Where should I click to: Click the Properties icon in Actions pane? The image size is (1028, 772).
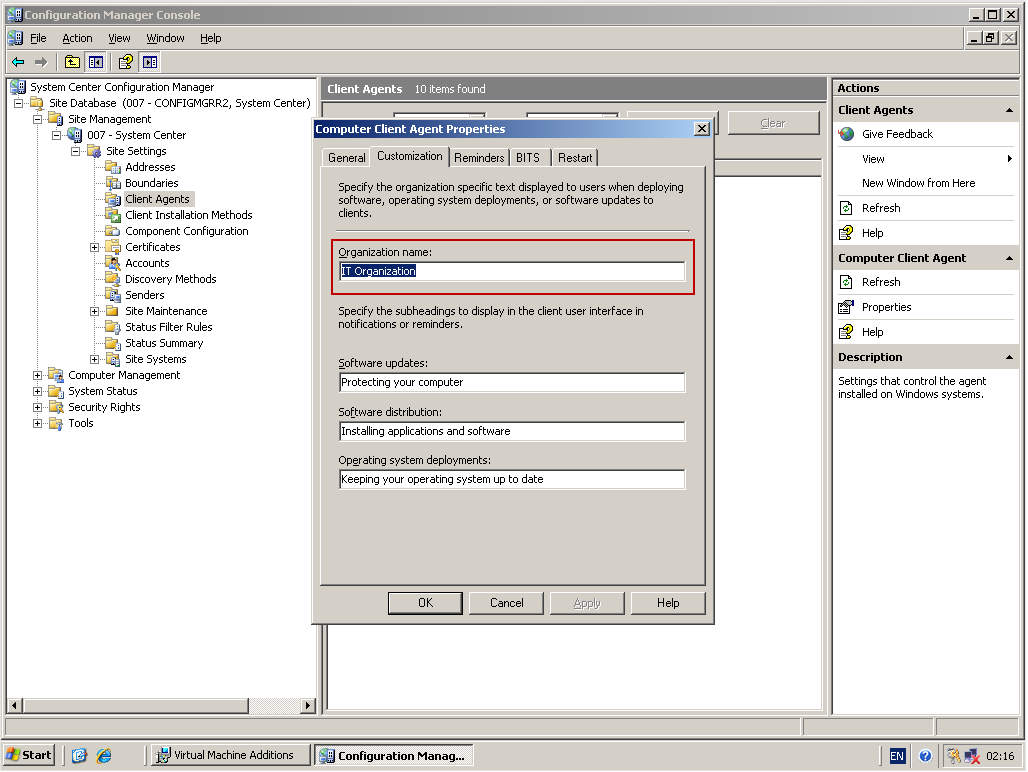pos(847,307)
